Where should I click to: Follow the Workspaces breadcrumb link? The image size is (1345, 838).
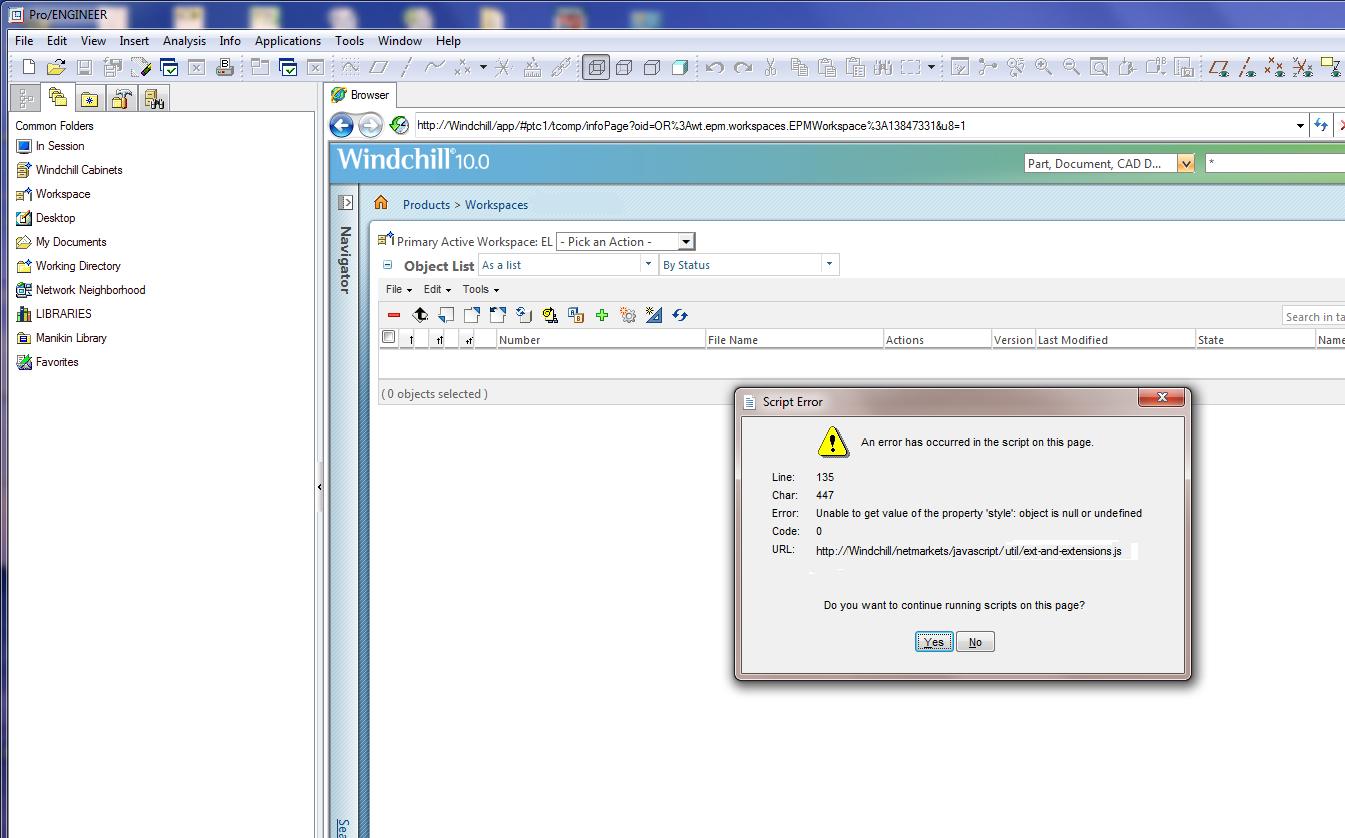[496, 205]
